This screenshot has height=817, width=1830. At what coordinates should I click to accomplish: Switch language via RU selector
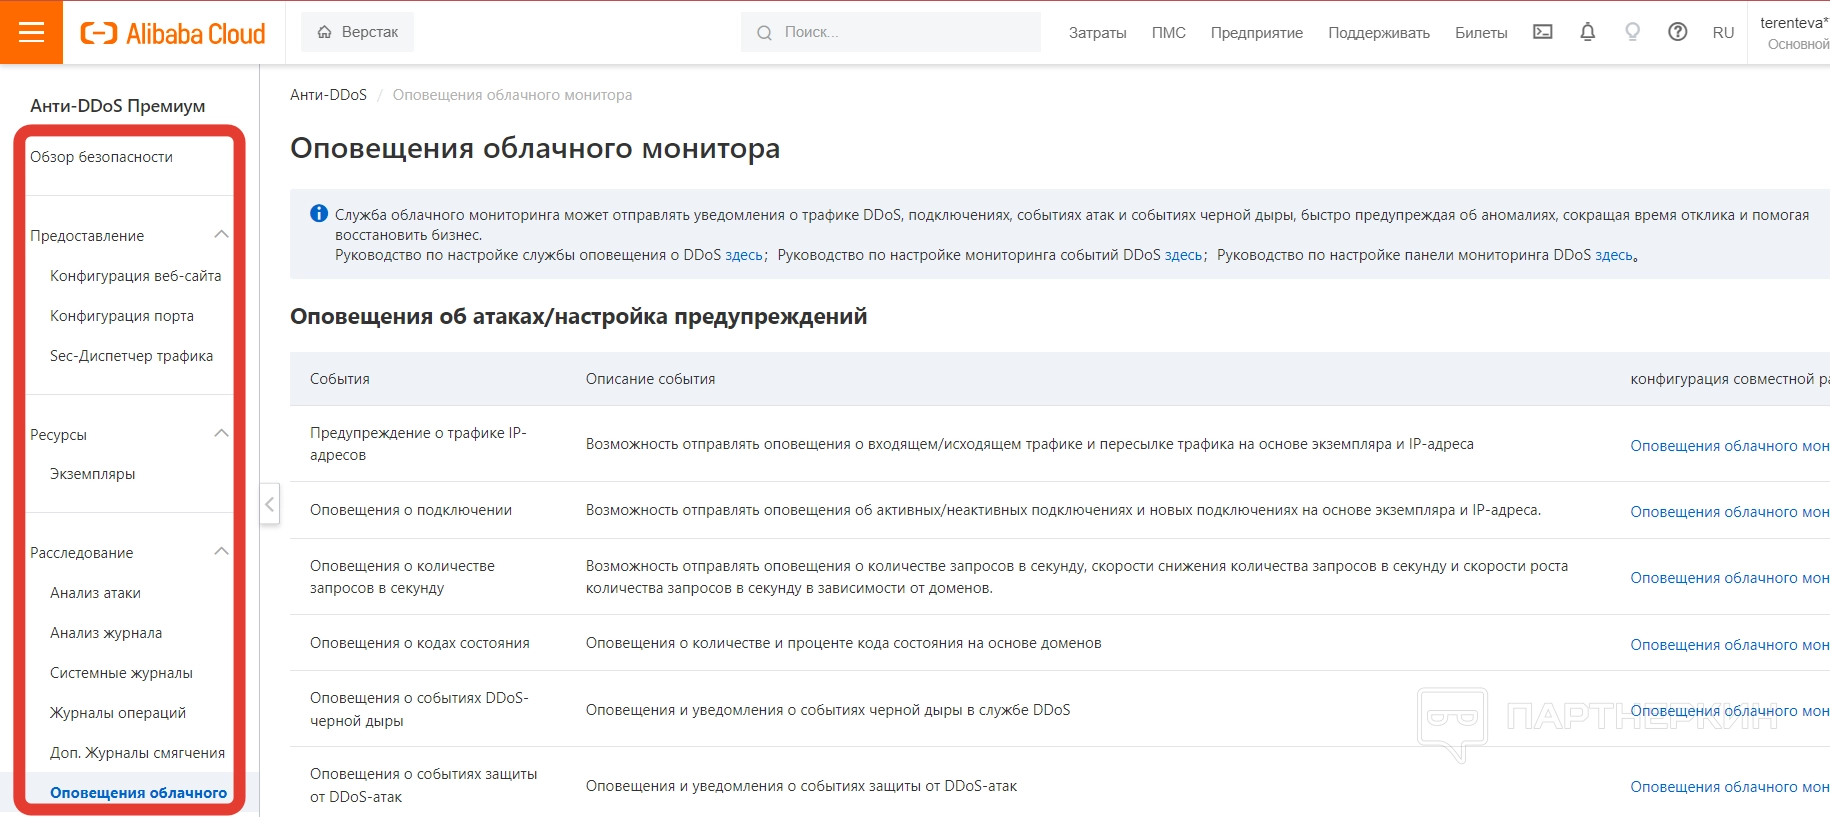[1722, 33]
